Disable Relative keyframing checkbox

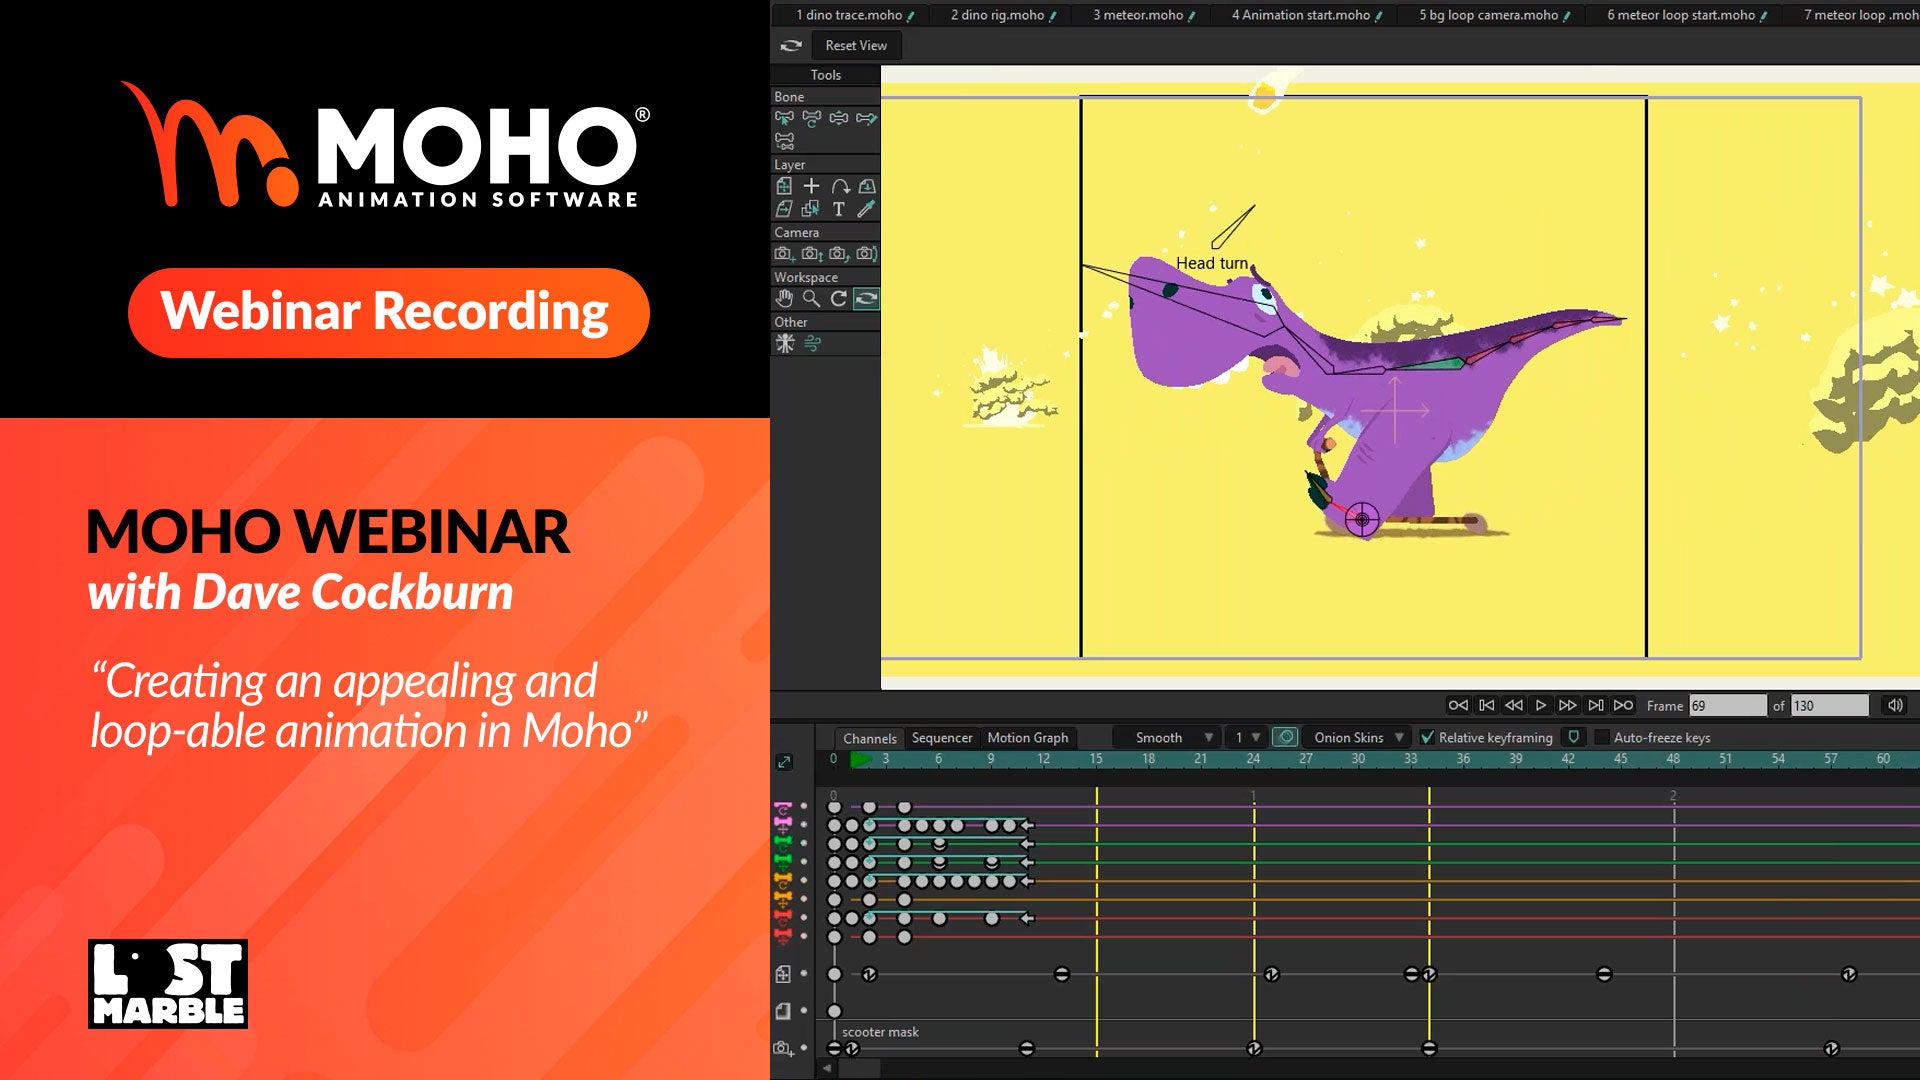[x=1427, y=737]
